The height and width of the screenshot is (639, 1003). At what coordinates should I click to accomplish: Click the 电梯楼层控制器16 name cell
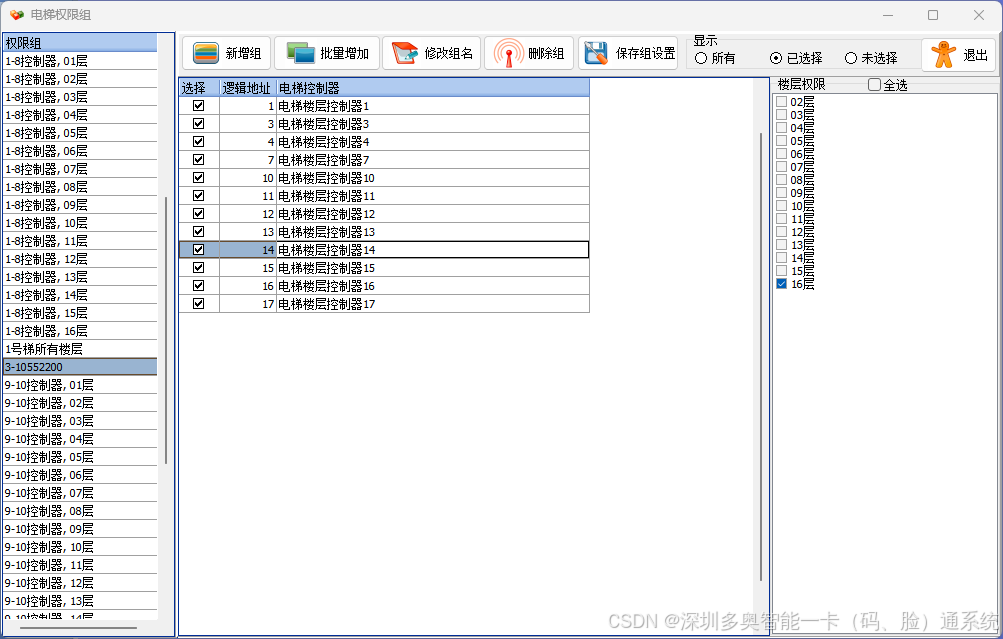tap(432, 286)
